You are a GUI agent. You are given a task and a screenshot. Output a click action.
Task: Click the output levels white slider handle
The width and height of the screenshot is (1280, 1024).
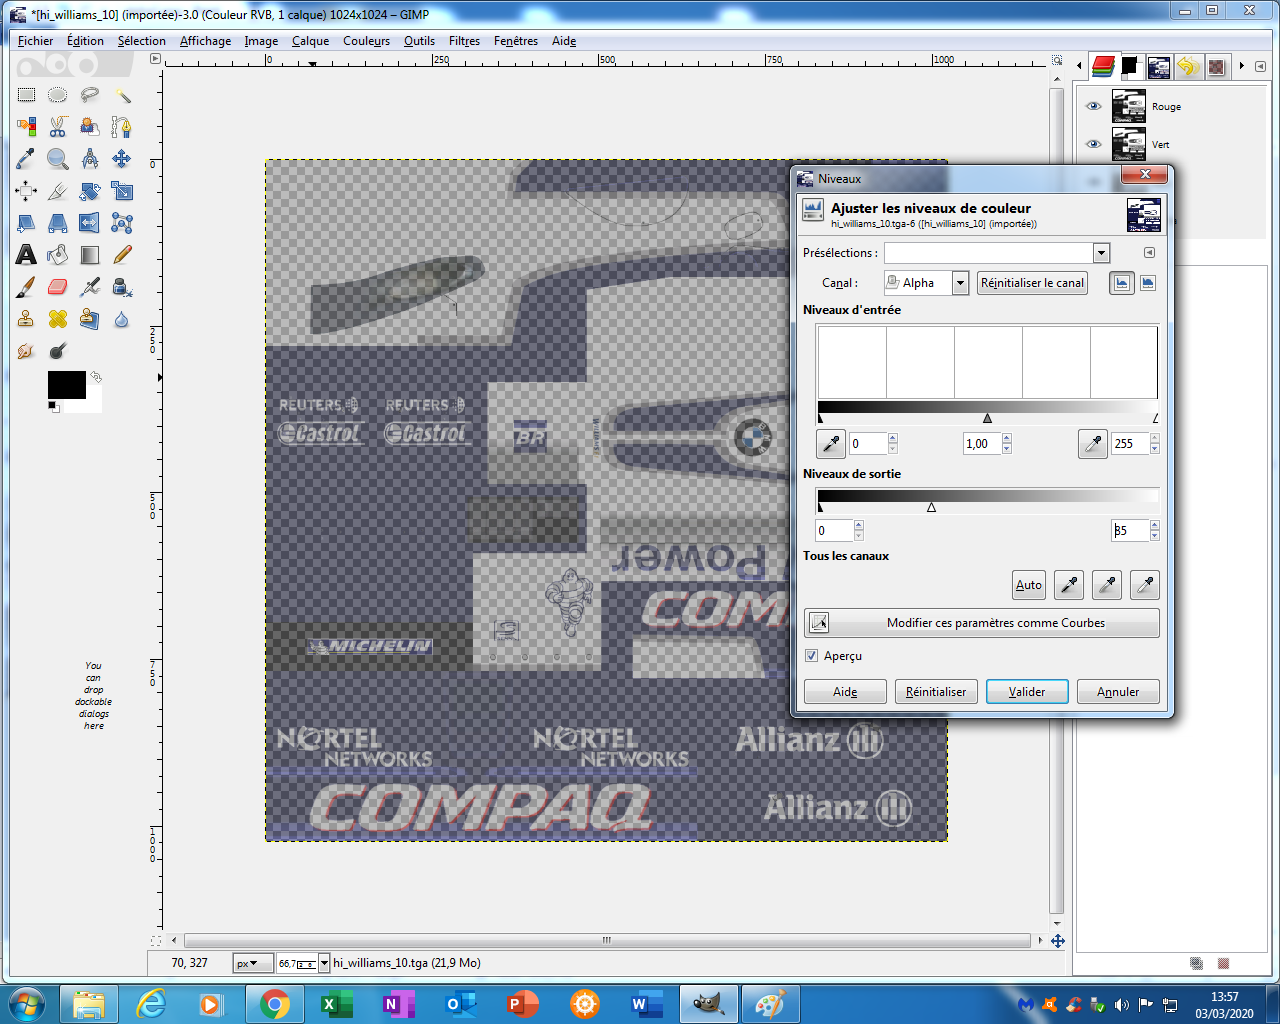(x=932, y=507)
